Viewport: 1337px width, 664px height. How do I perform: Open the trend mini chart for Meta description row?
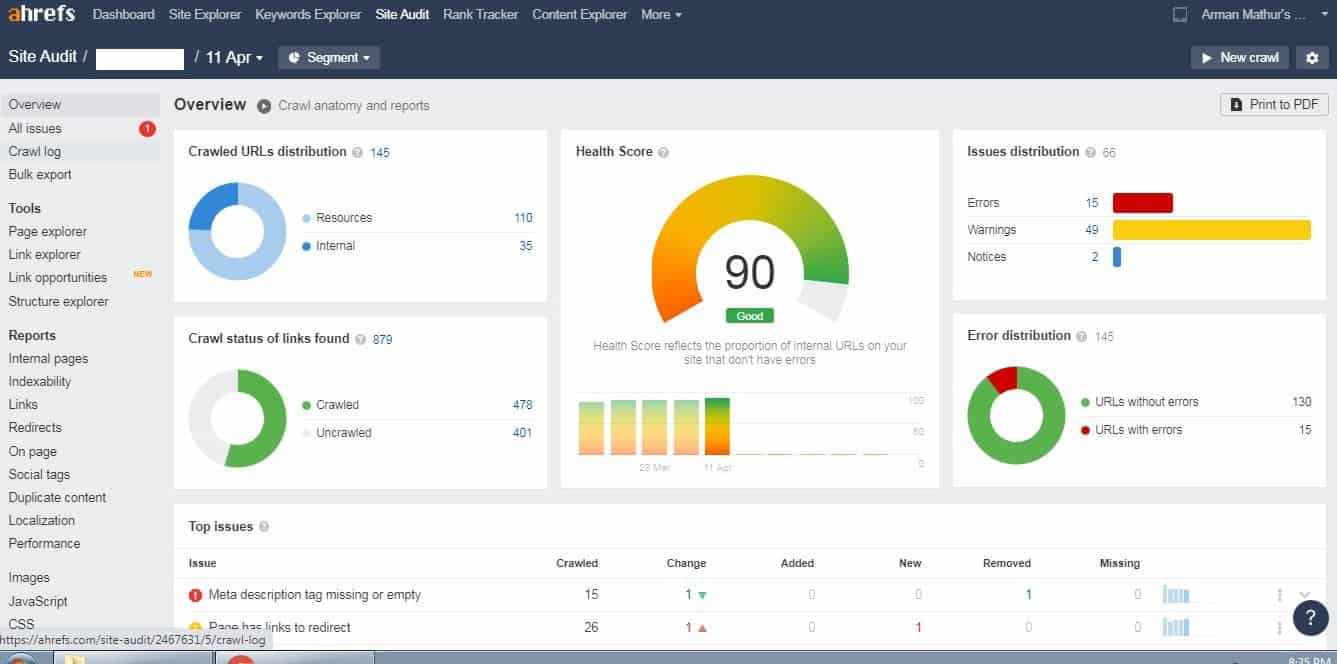(x=1176, y=595)
